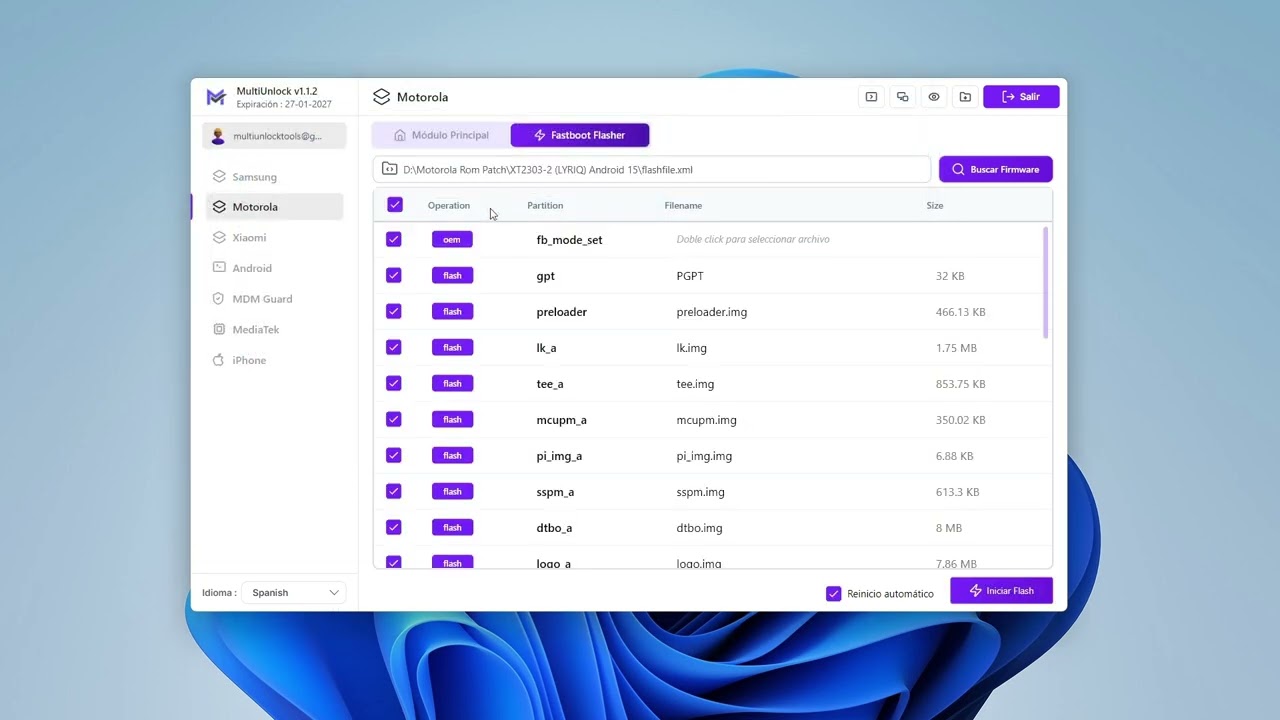Click the Operation column header
1280x720 pixels.
point(449,206)
